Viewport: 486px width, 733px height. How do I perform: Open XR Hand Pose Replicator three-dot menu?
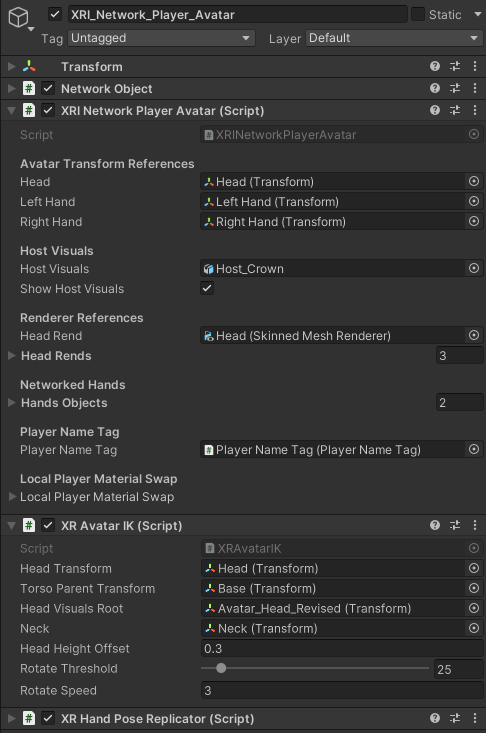click(x=475, y=718)
